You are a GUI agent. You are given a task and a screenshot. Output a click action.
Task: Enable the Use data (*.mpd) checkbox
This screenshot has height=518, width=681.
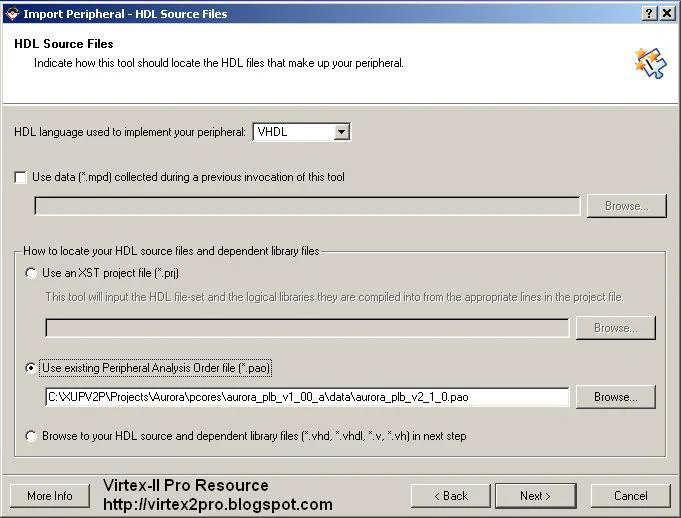(21, 177)
